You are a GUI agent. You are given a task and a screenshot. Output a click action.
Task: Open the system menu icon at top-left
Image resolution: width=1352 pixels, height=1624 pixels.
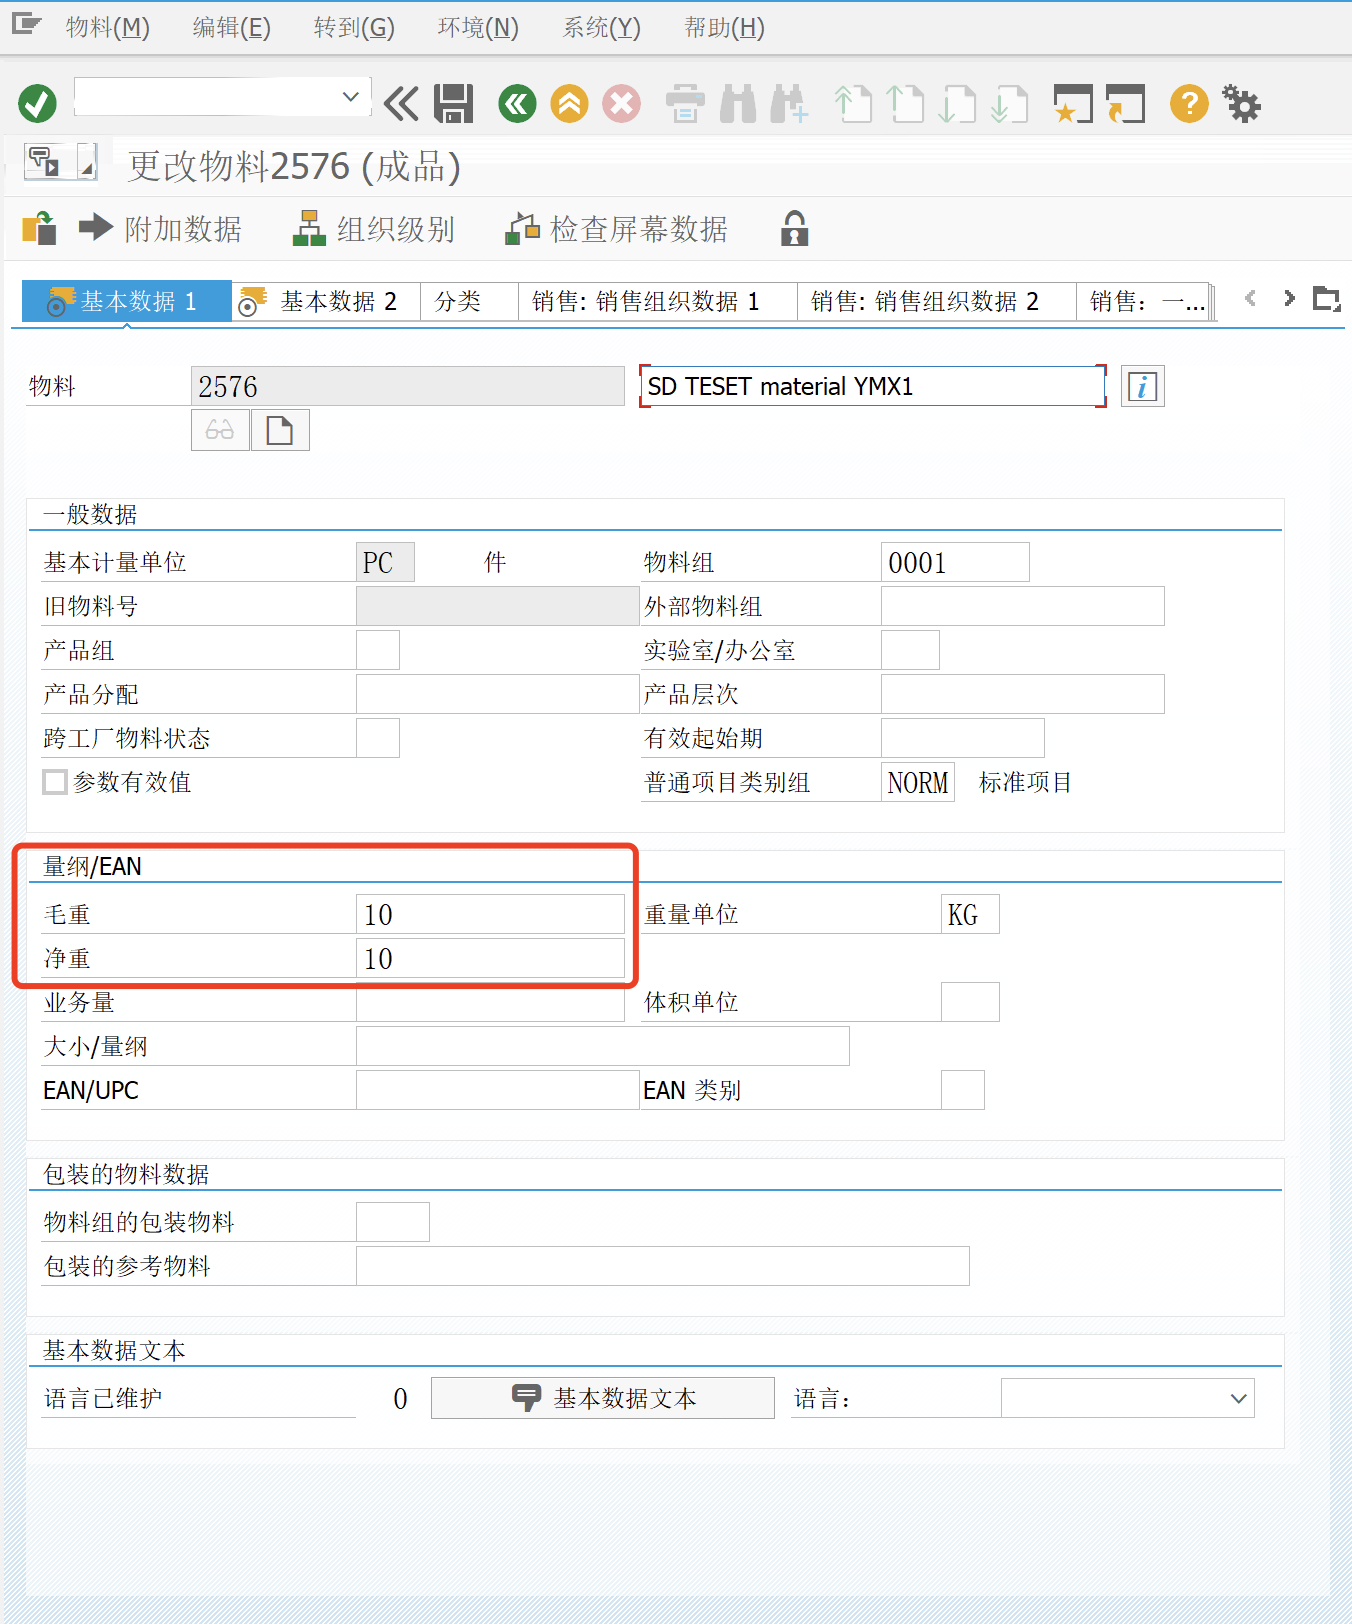(x=26, y=24)
